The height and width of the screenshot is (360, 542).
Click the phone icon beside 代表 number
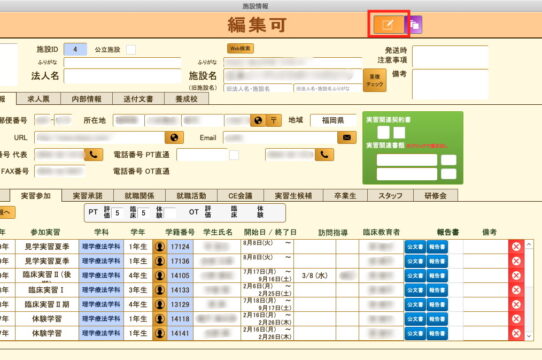click(x=93, y=155)
